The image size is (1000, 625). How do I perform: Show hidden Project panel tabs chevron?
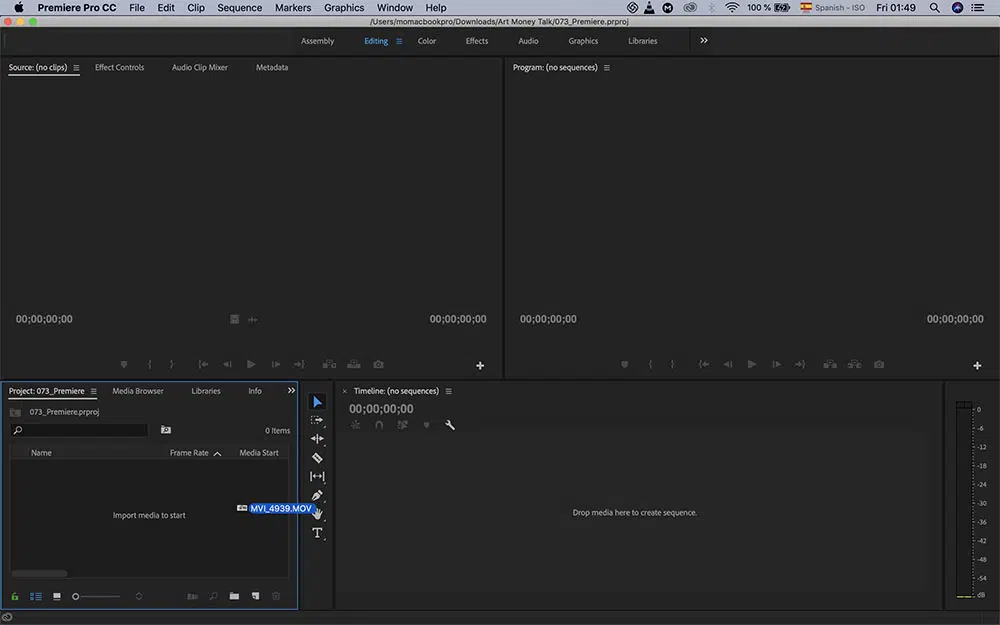[291, 390]
